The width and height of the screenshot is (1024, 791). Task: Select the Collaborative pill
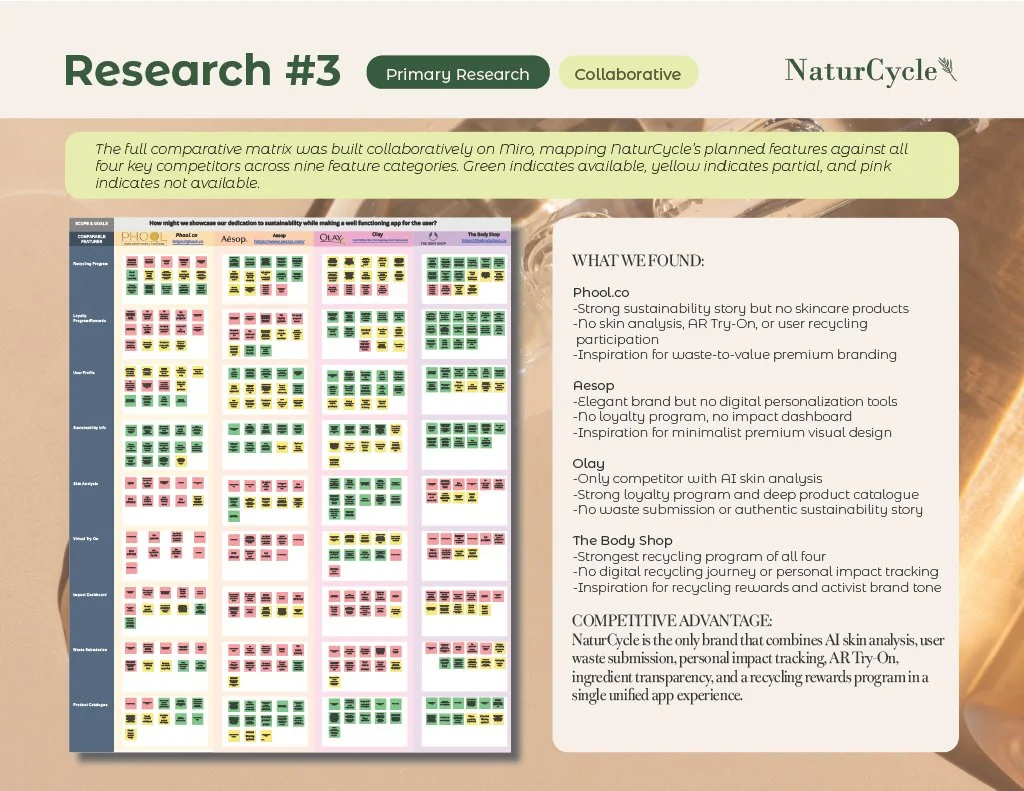pos(628,74)
